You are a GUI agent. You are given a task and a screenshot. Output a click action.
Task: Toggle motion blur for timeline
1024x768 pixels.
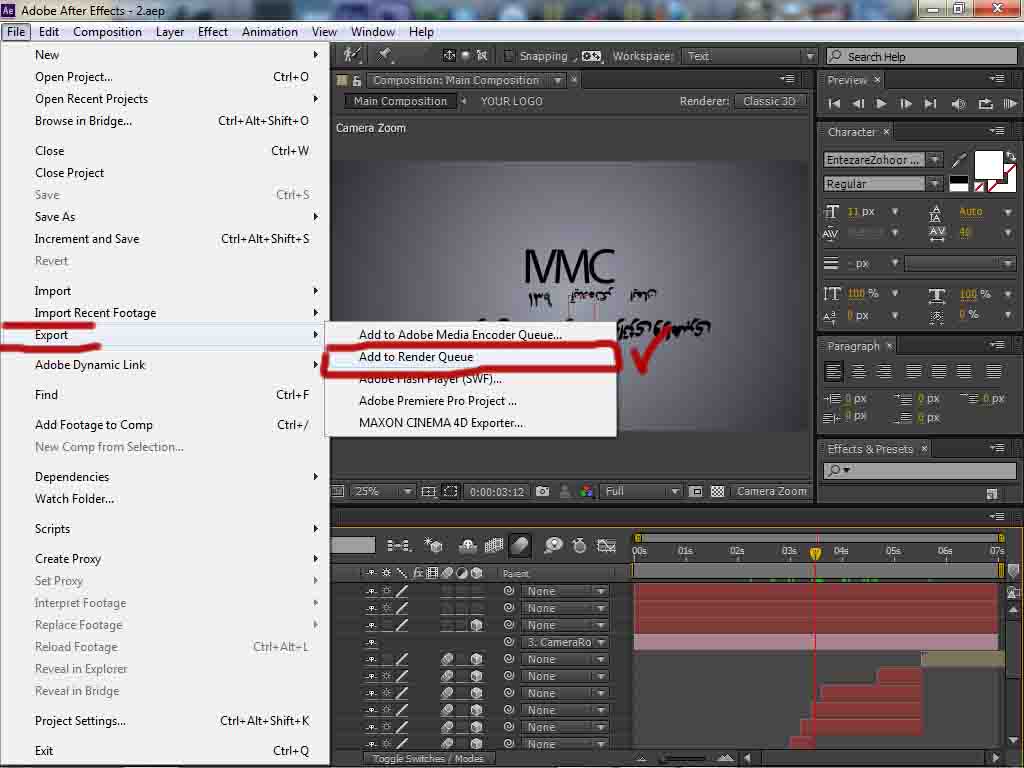520,545
